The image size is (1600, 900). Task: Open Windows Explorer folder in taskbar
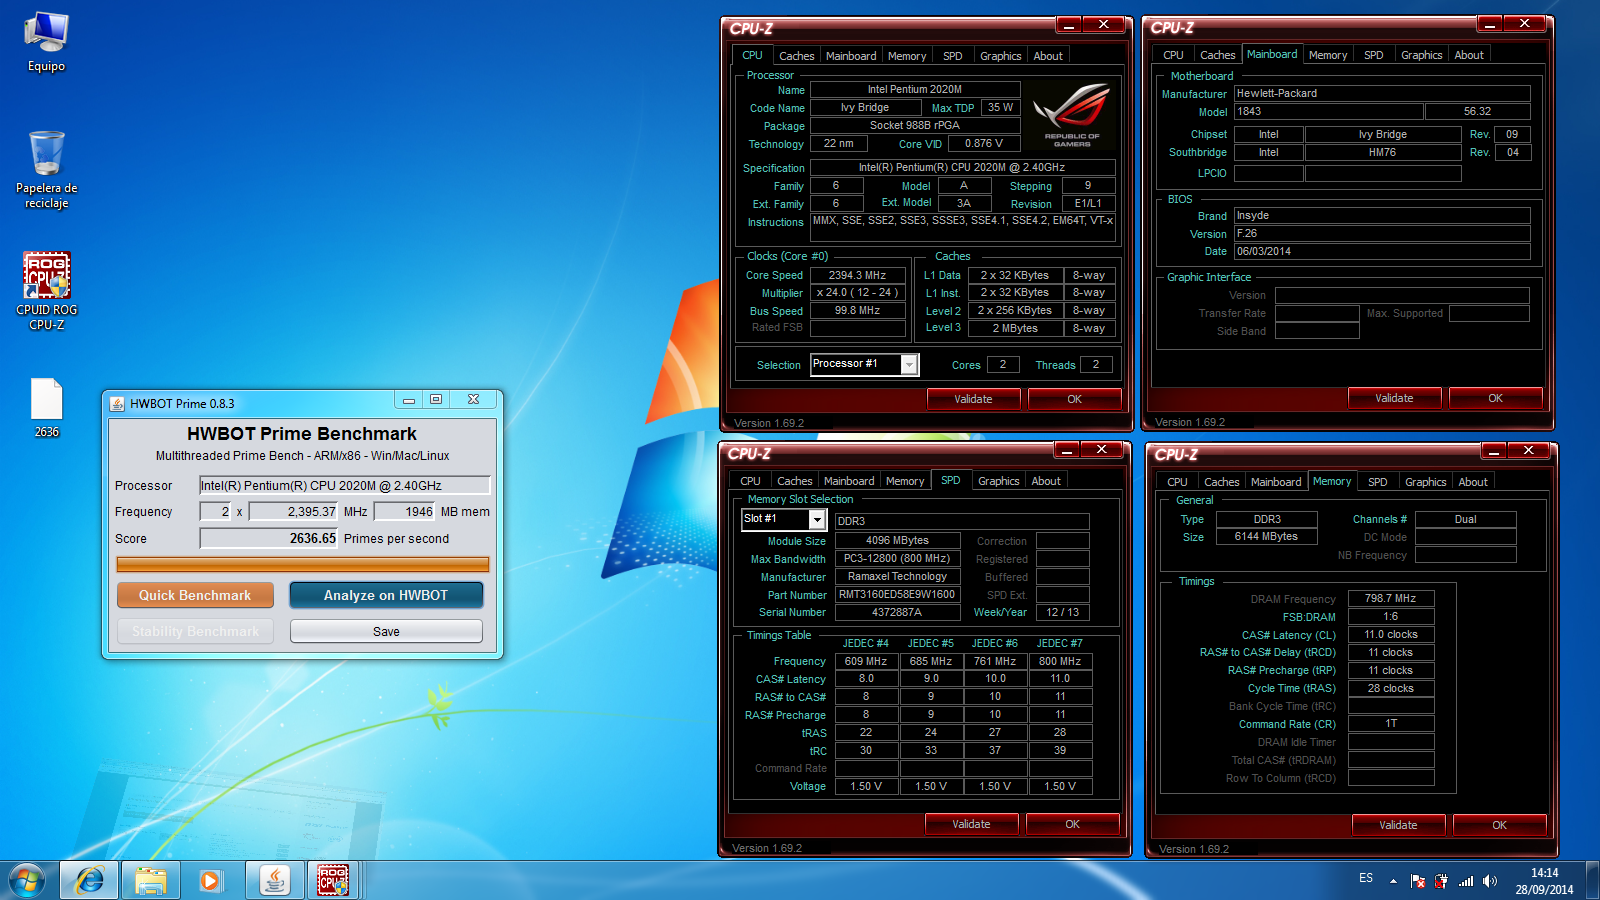[x=151, y=880]
